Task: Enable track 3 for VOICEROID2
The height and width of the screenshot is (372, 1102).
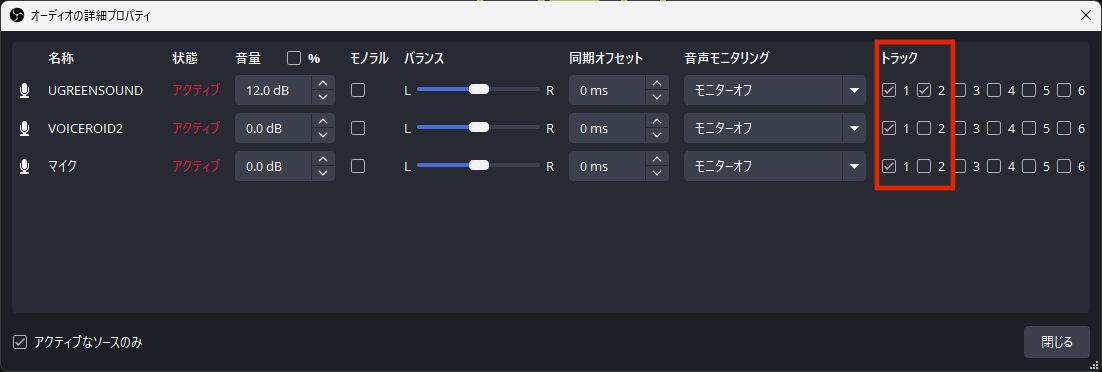Action: click(x=959, y=128)
